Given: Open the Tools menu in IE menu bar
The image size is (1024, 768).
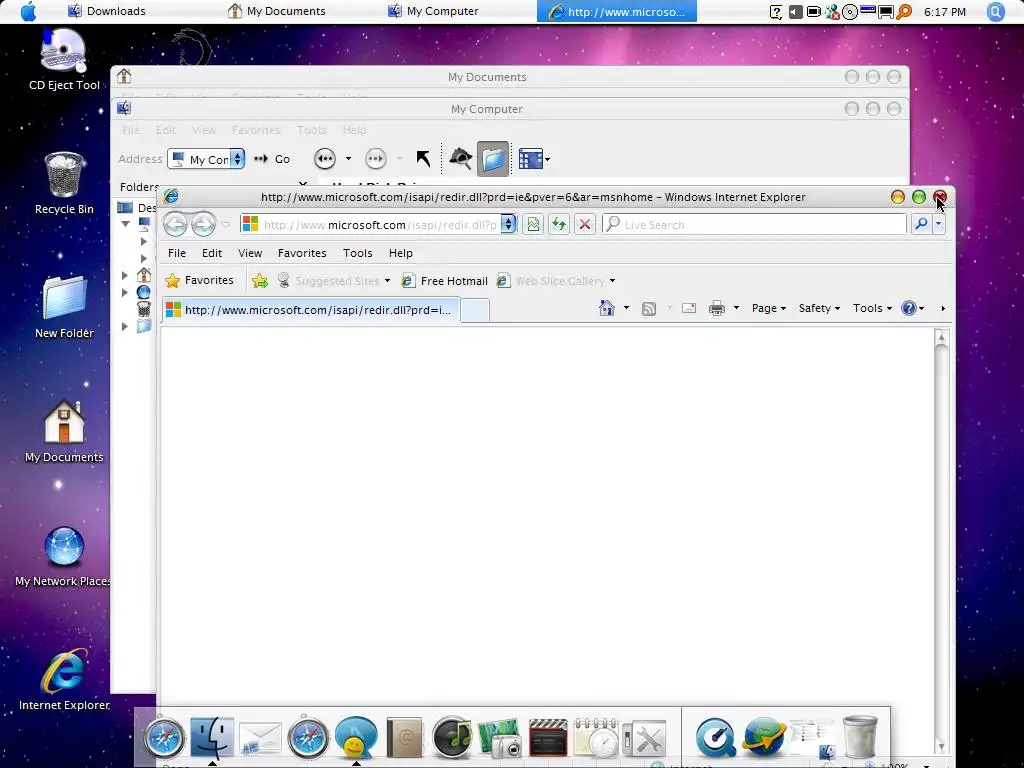Looking at the screenshot, I should coord(357,253).
